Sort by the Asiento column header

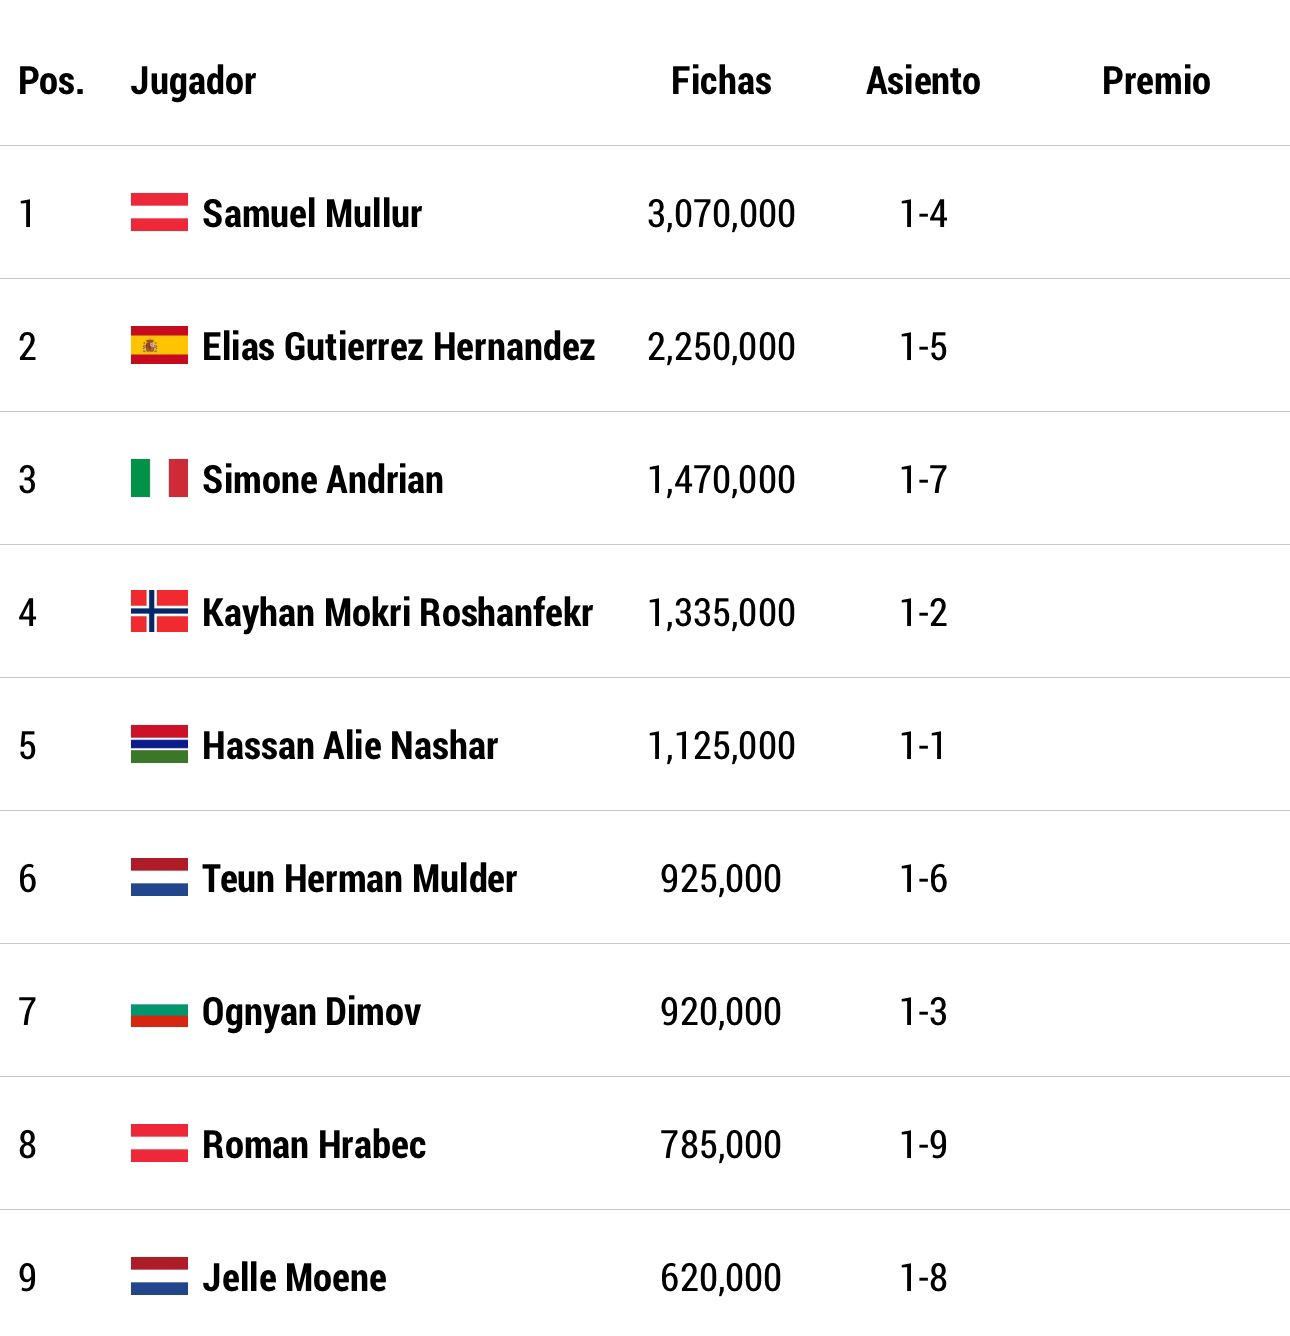(923, 81)
